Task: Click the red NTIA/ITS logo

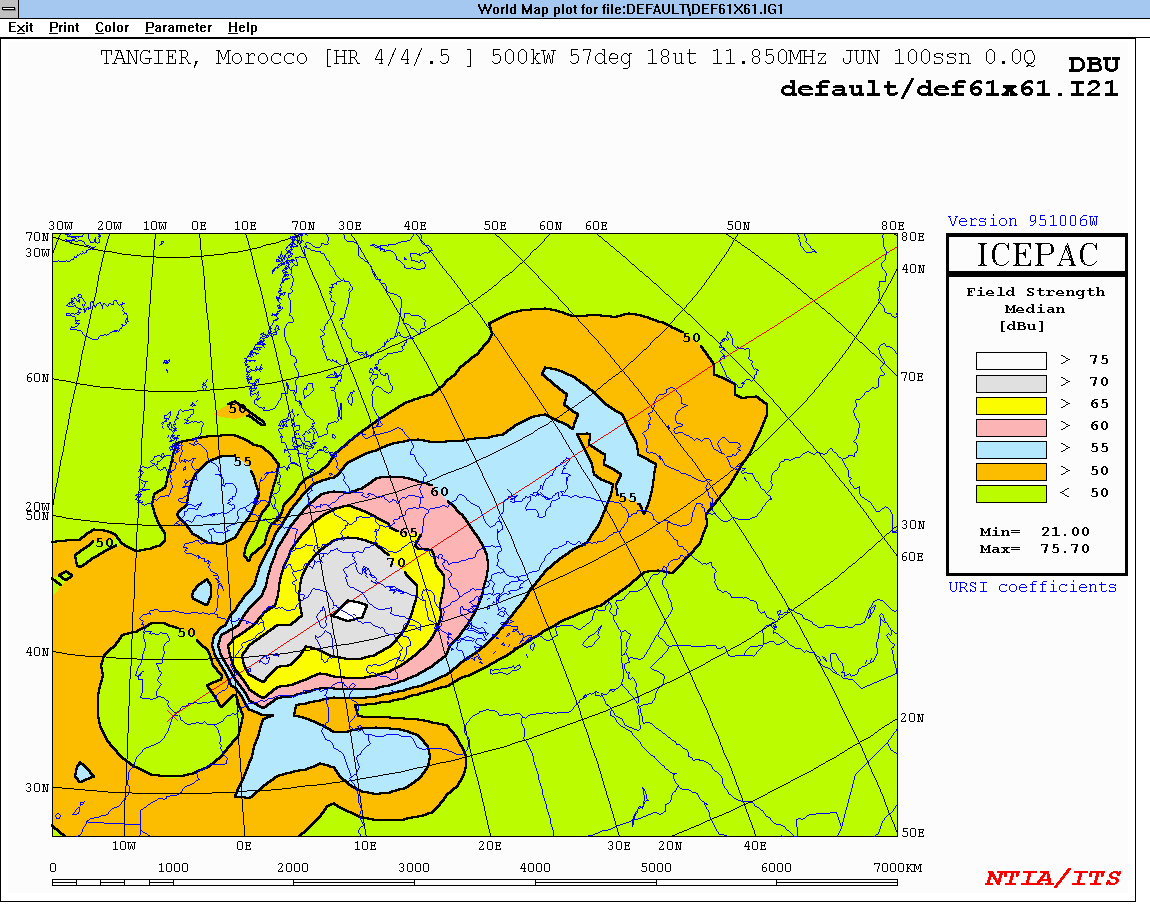Action: (x=1052, y=878)
